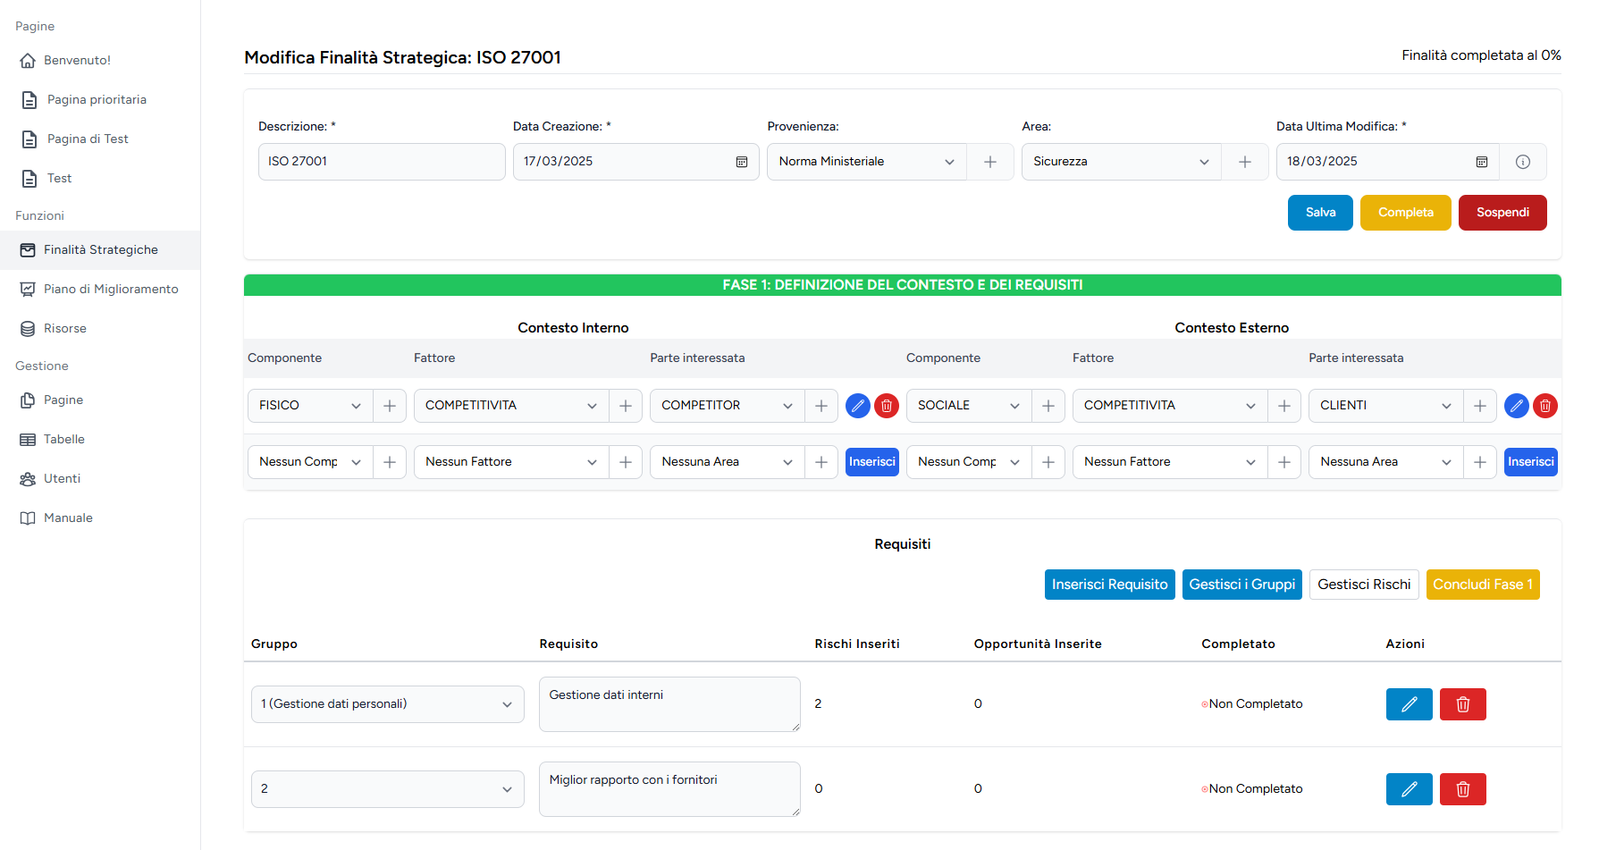Open the CLIENTI Parte interessata dropdown
Viewport: 1599px width, 850px height.
1385,406
